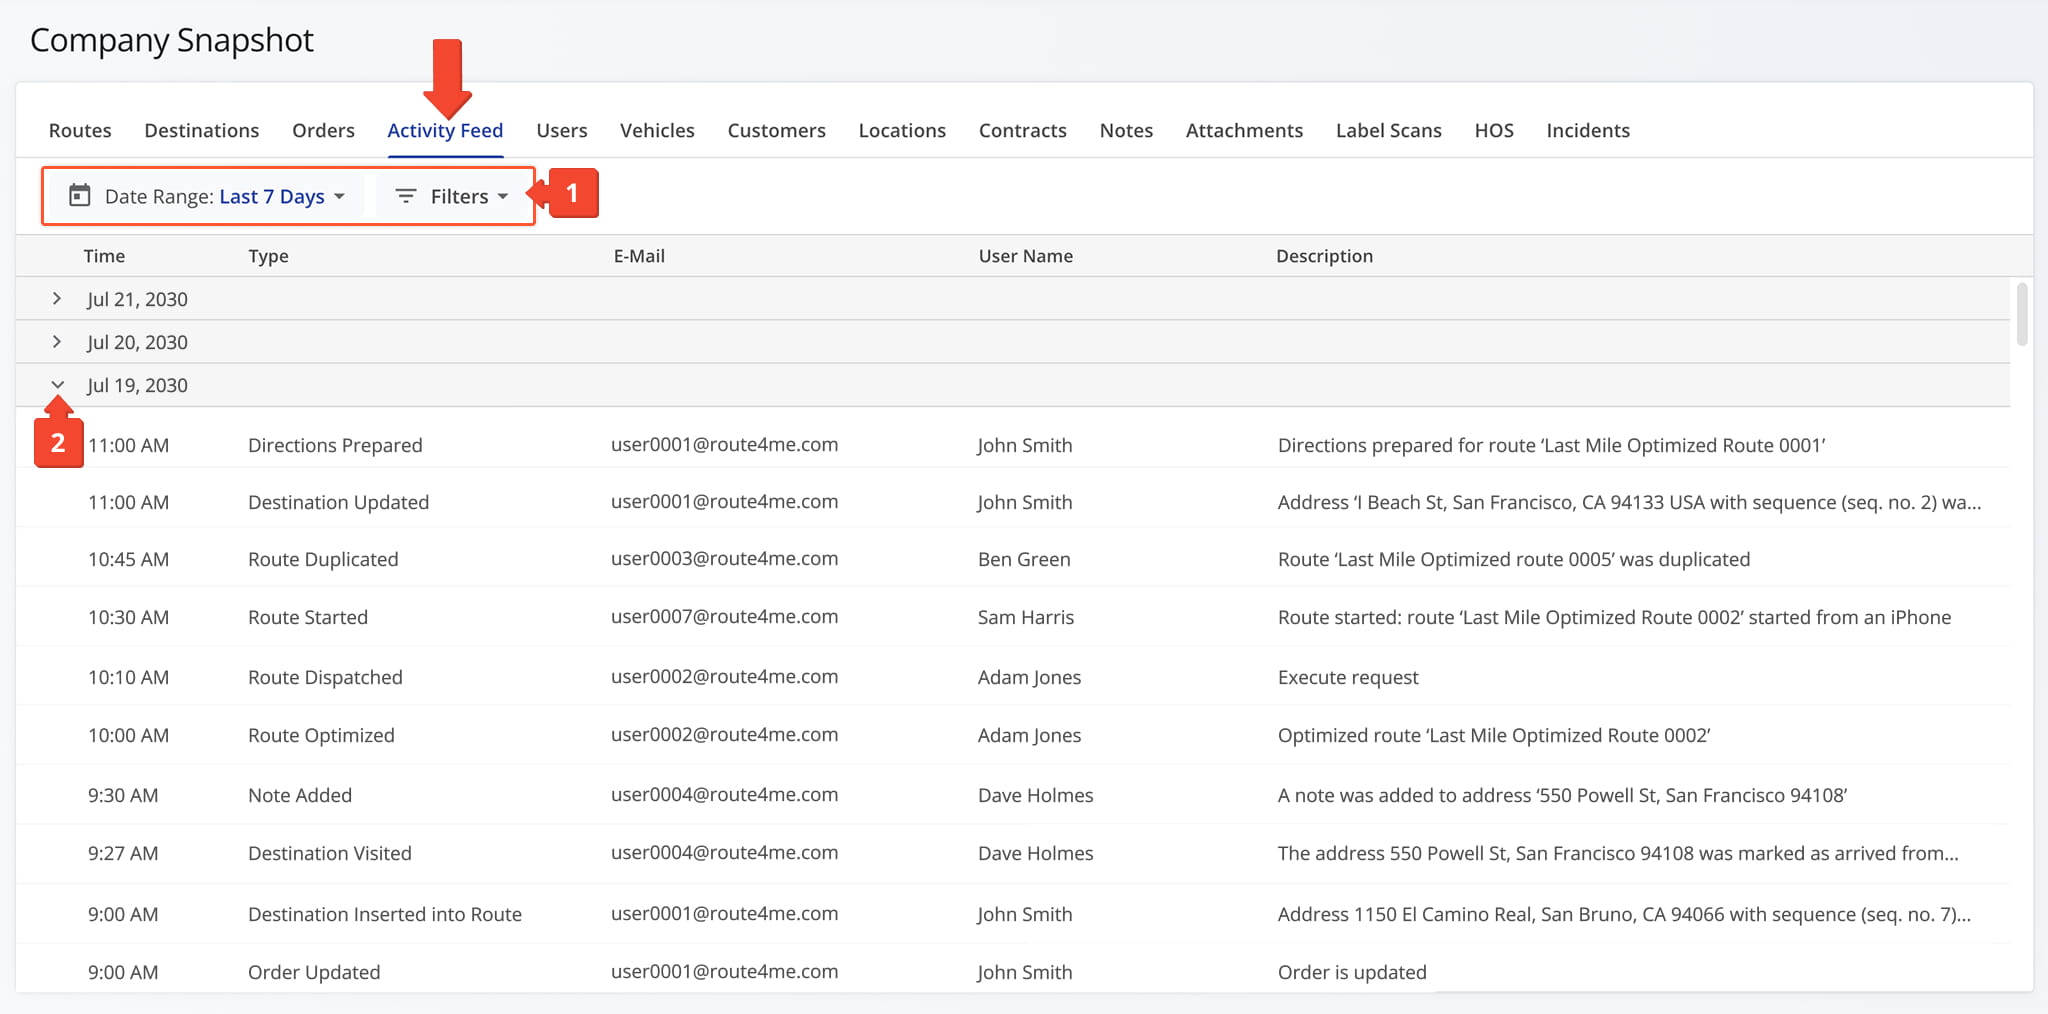The image size is (2048, 1014).
Task: Click user name Sam Harris
Action: click(x=1026, y=617)
